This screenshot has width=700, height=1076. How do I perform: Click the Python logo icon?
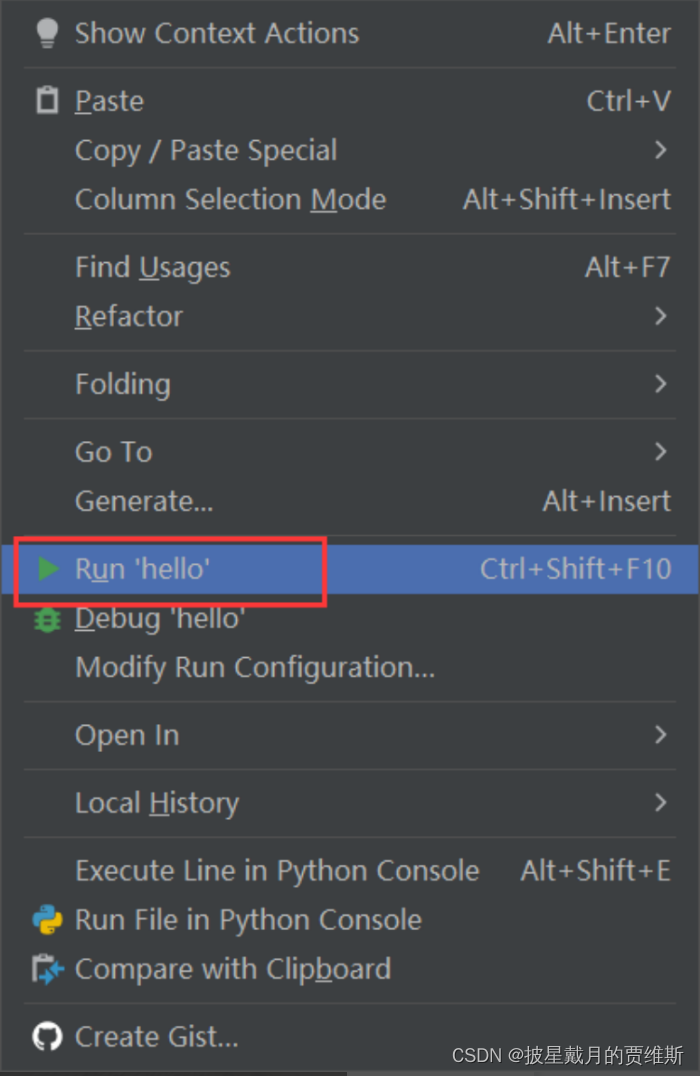[47, 920]
